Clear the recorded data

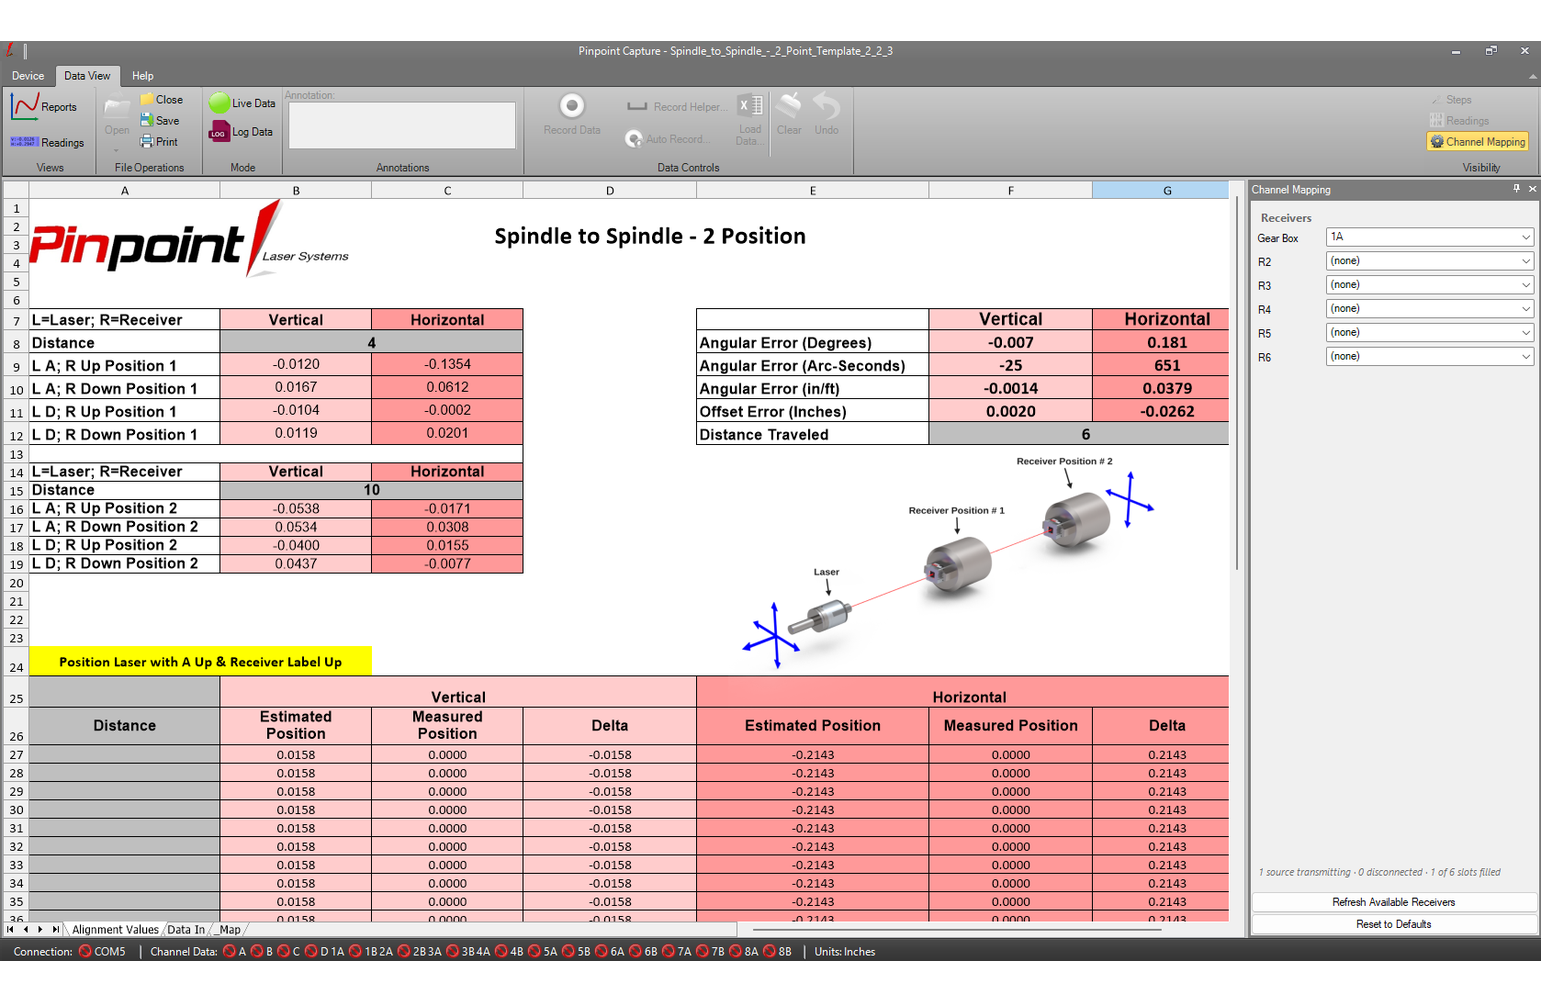click(x=789, y=115)
